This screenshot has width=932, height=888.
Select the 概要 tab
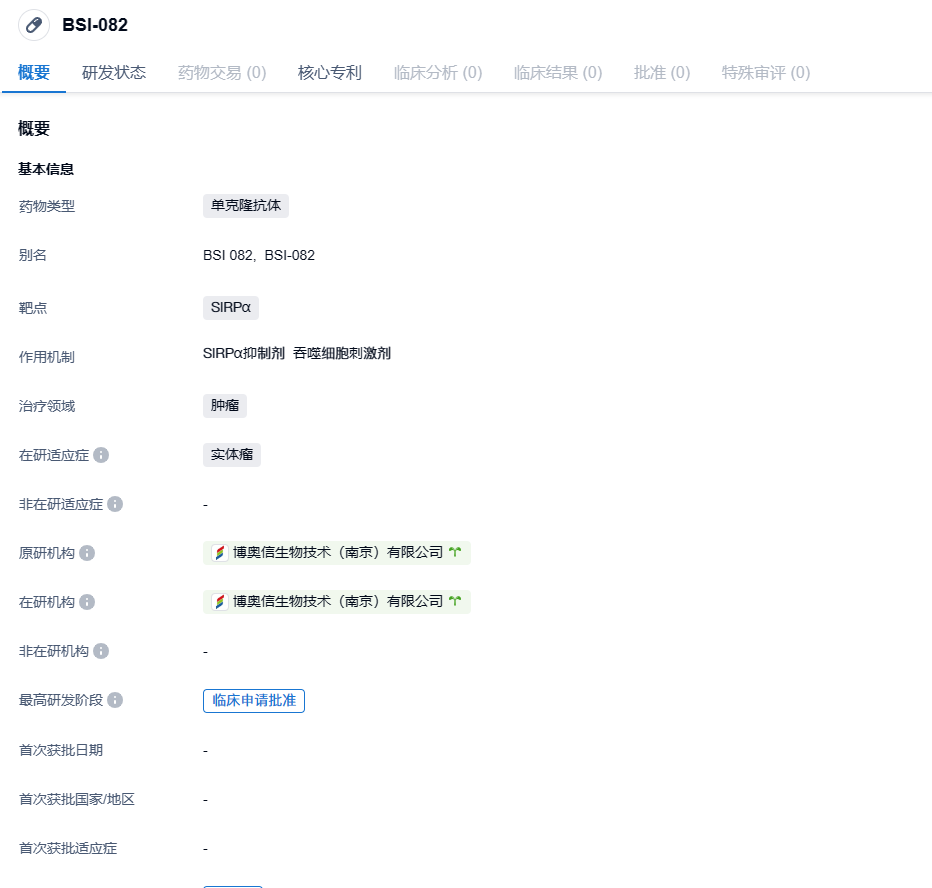tap(34, 72)
